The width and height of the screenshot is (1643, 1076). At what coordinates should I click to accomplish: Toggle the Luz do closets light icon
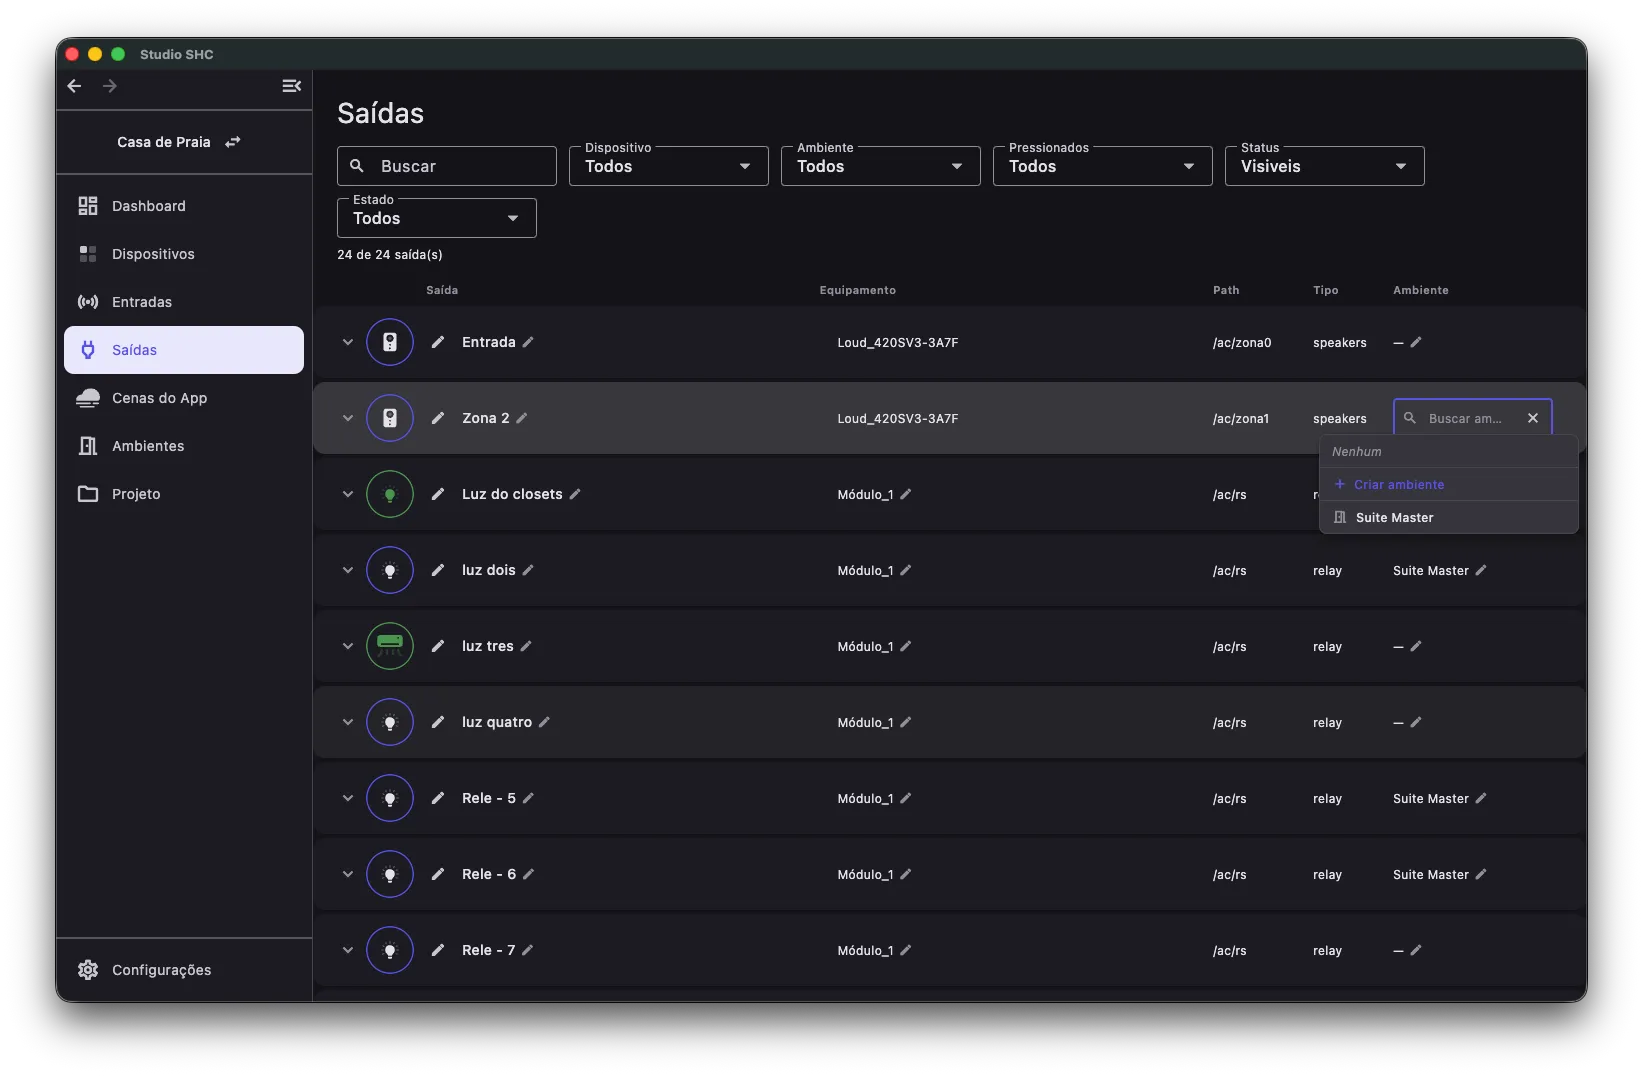pyautogui.click(x=390, y=494)
